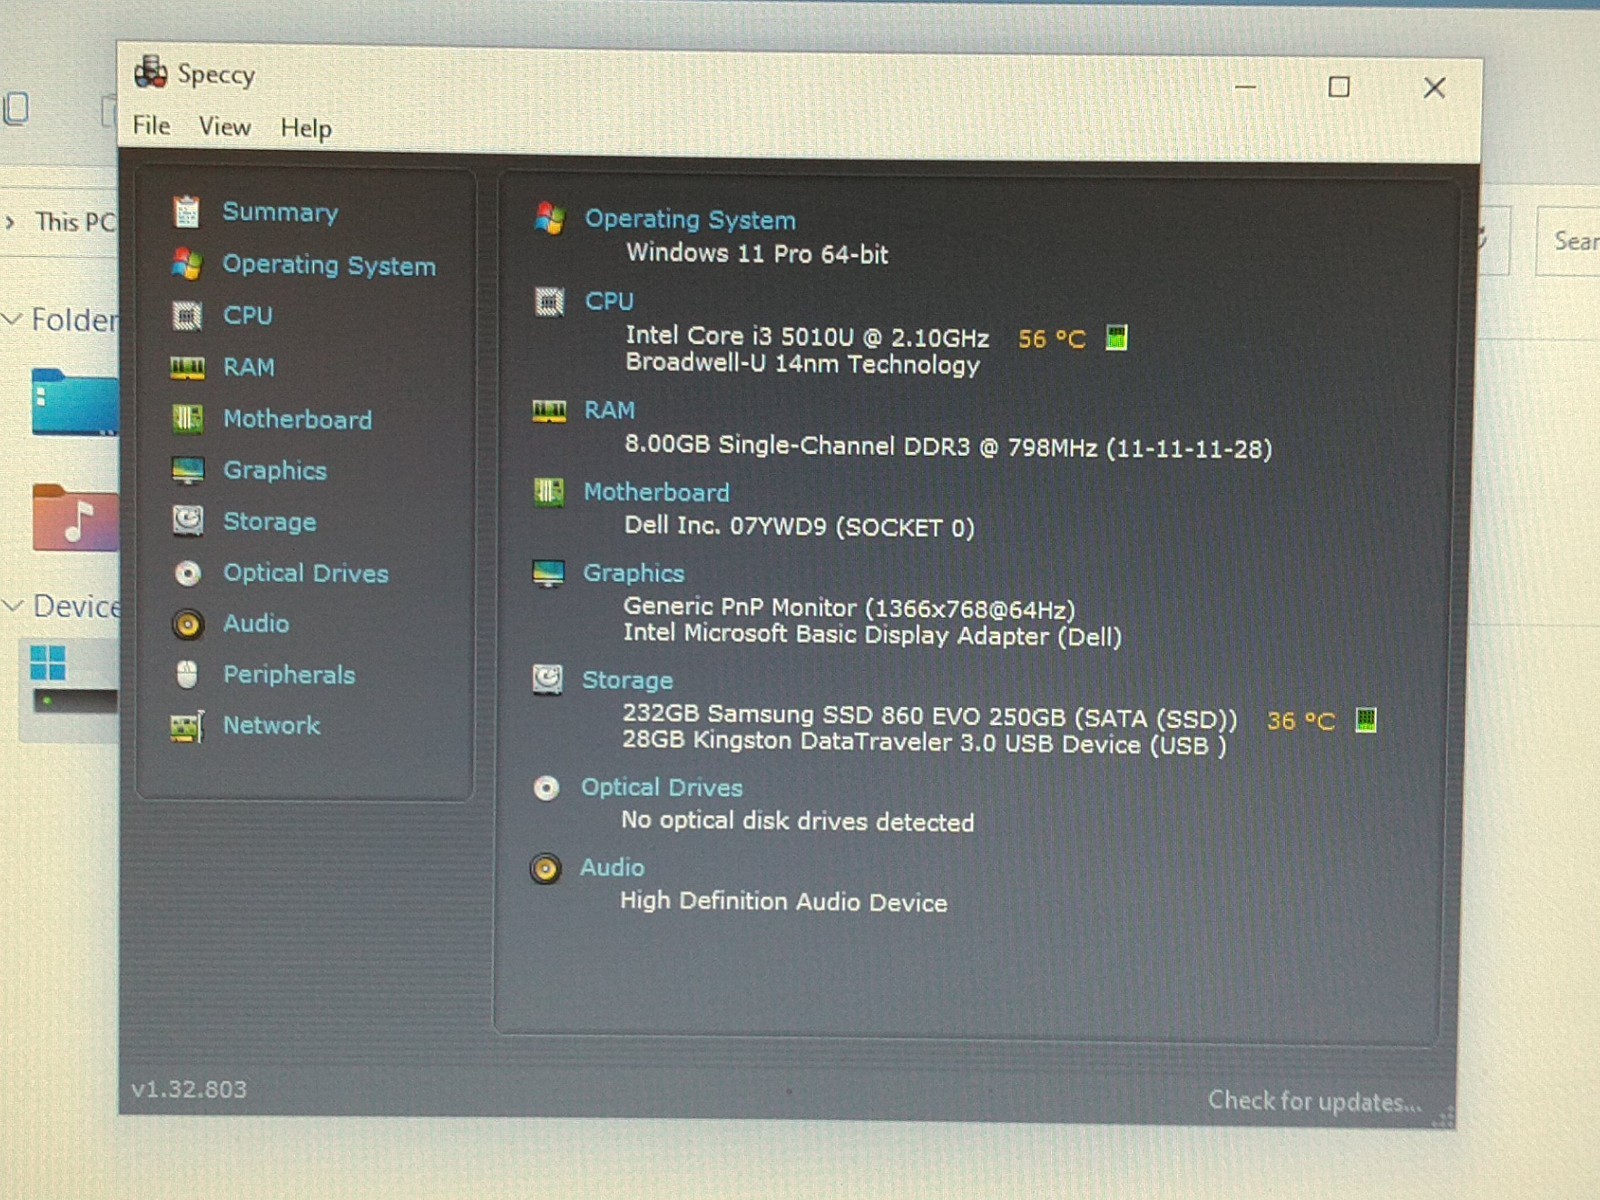
Task: Click the sidebar RAM stick icon
Action: click(187, 368)
